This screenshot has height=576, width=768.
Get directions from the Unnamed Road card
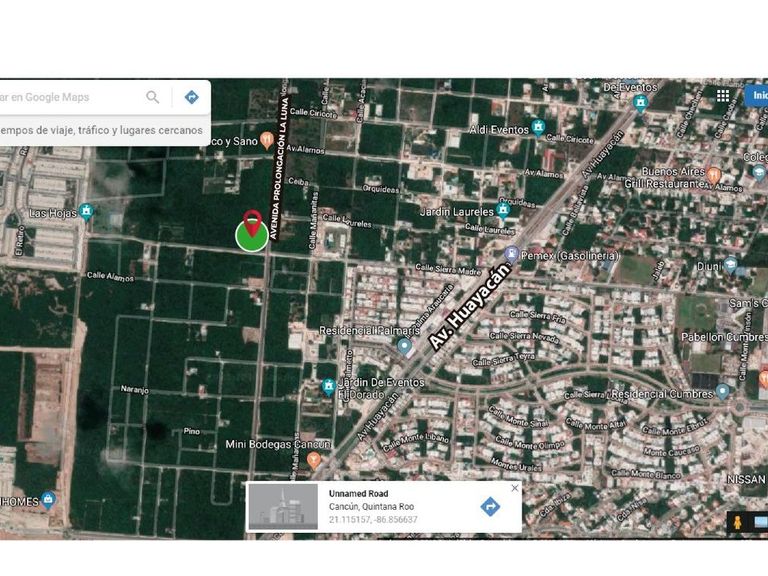(490, 506)
